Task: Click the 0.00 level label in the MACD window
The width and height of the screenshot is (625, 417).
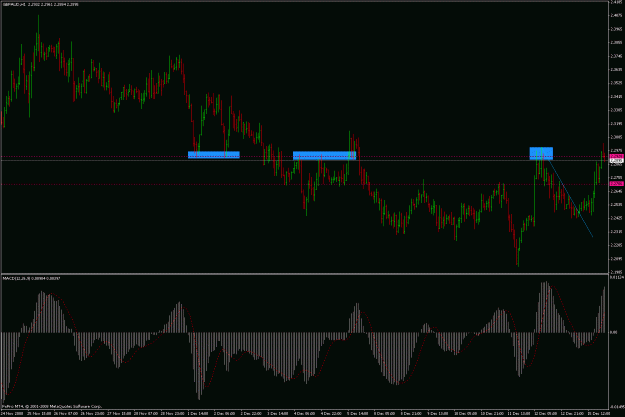Action: pos(614,332)
